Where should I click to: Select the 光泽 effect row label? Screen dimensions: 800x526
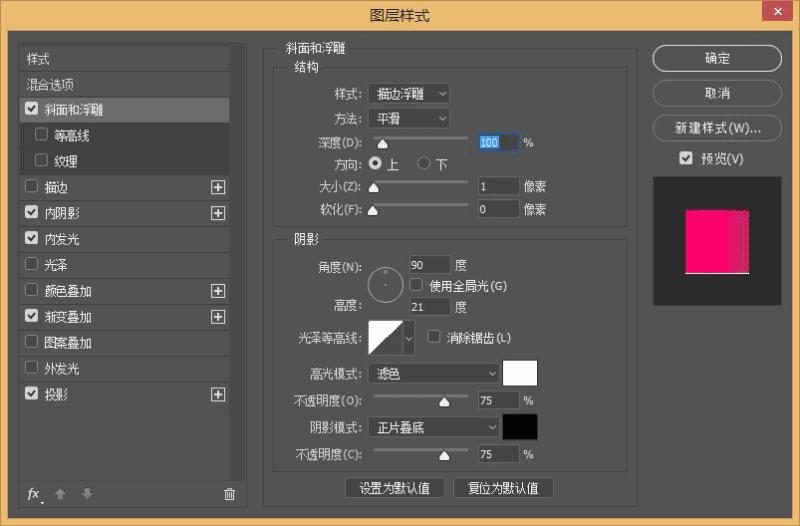coord(56,265)
